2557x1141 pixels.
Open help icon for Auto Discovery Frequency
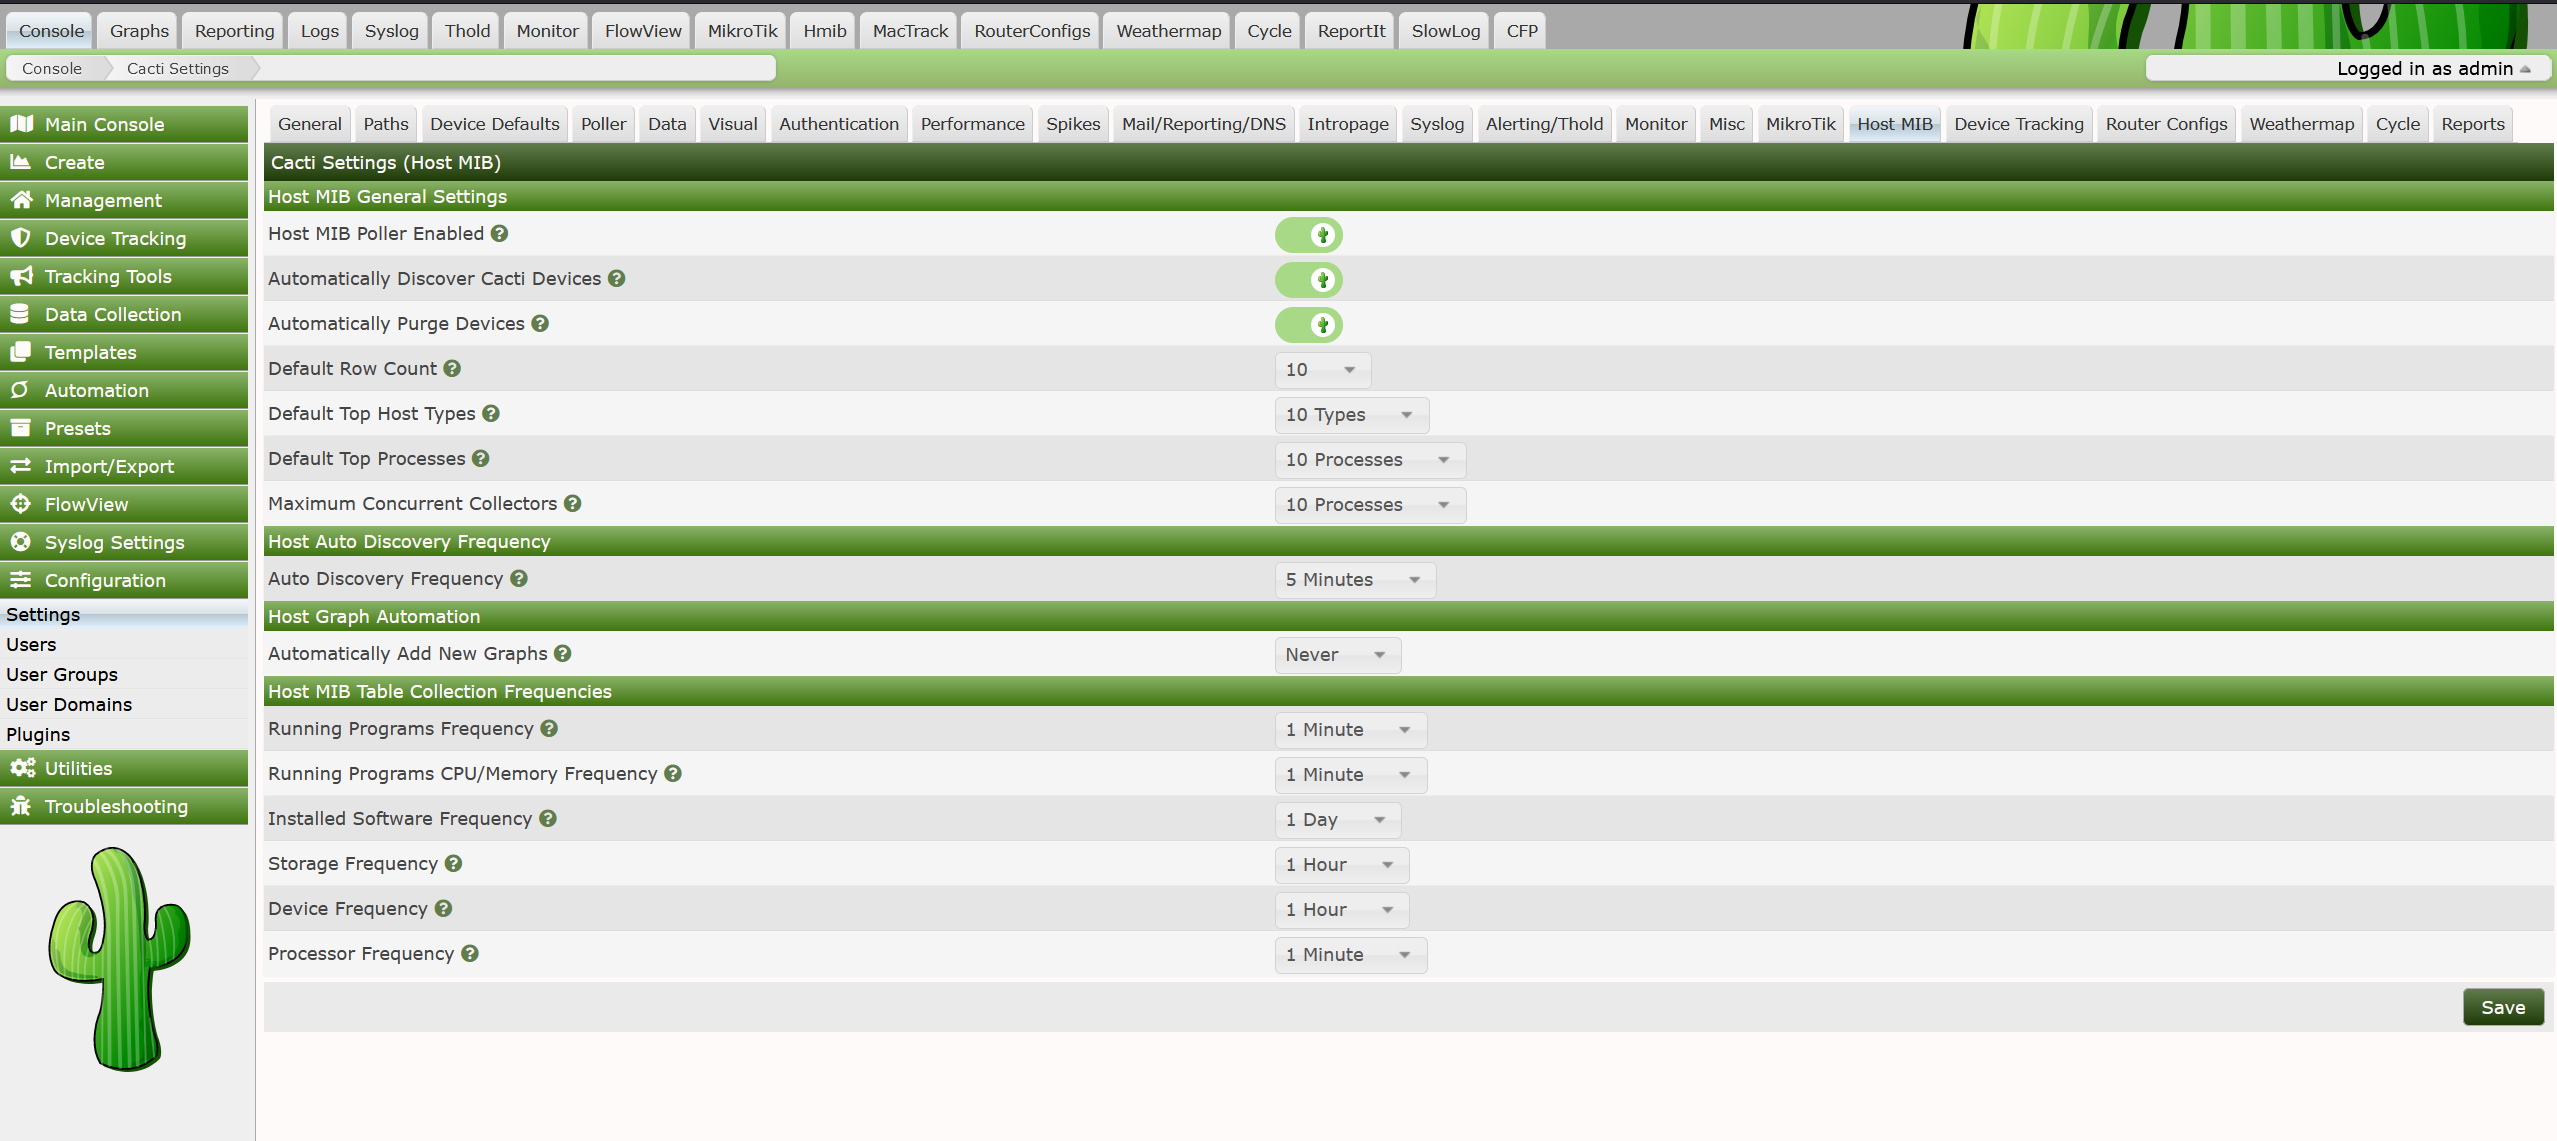(x=519, y=578)
